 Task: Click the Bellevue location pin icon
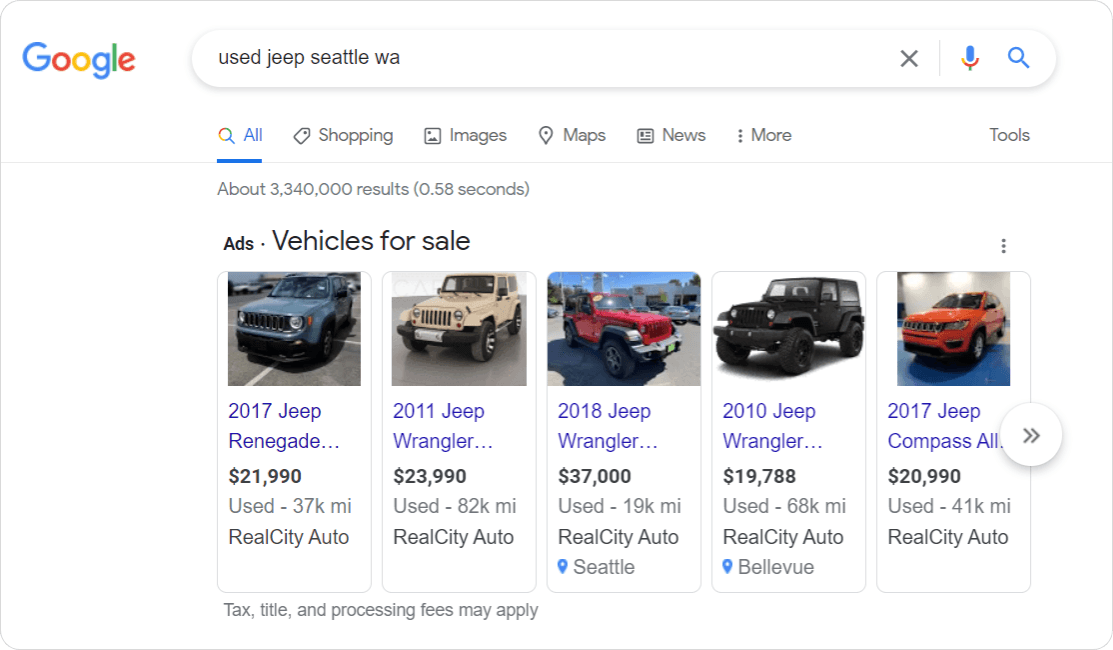point(727,567)
